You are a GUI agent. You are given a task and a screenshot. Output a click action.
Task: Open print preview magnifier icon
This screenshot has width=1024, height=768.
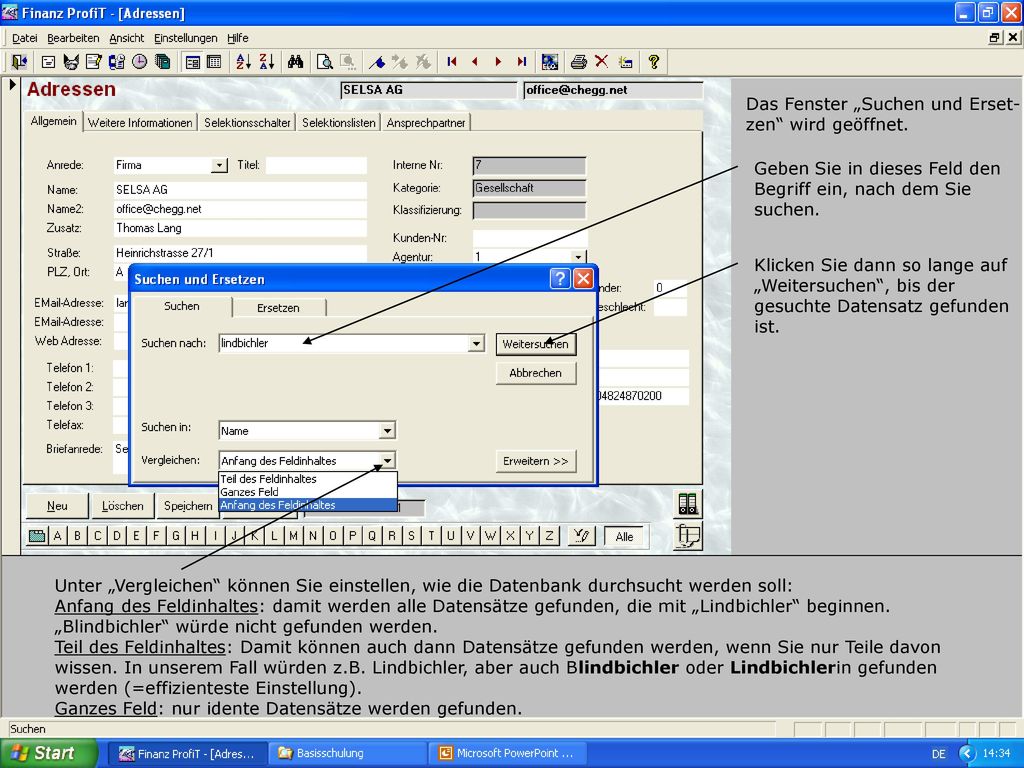pos(325,62)
